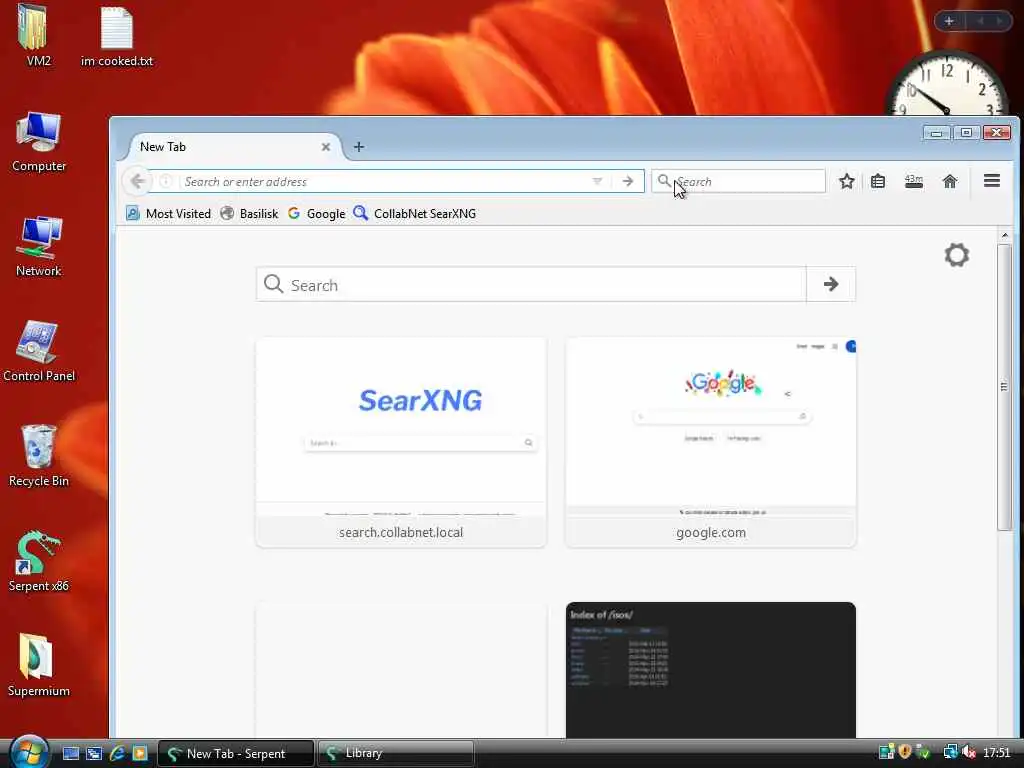Open a new tab with plus button
This screenshot has height=768, width=1024.
[359, 147]
